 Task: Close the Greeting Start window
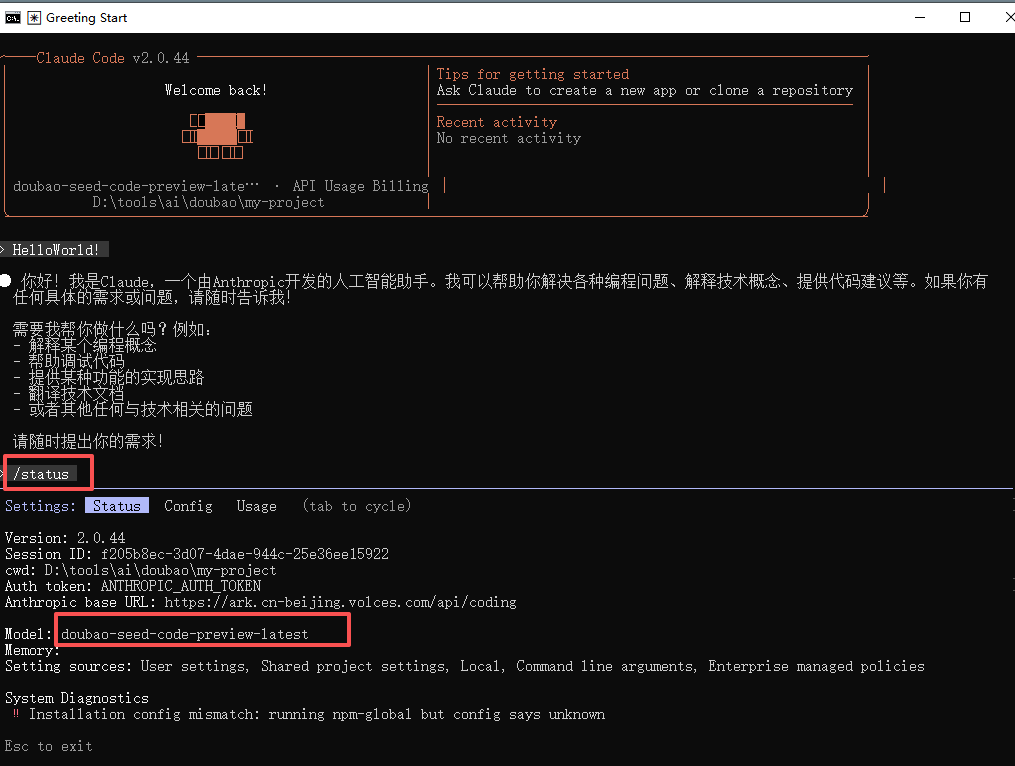(x=1008, y=17)
